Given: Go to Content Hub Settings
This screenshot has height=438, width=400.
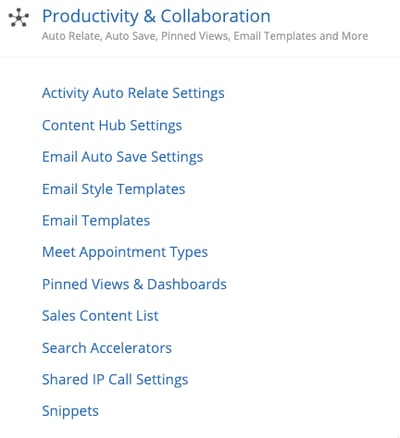Looking at the screenshot, I should click(x=112, y=126).
